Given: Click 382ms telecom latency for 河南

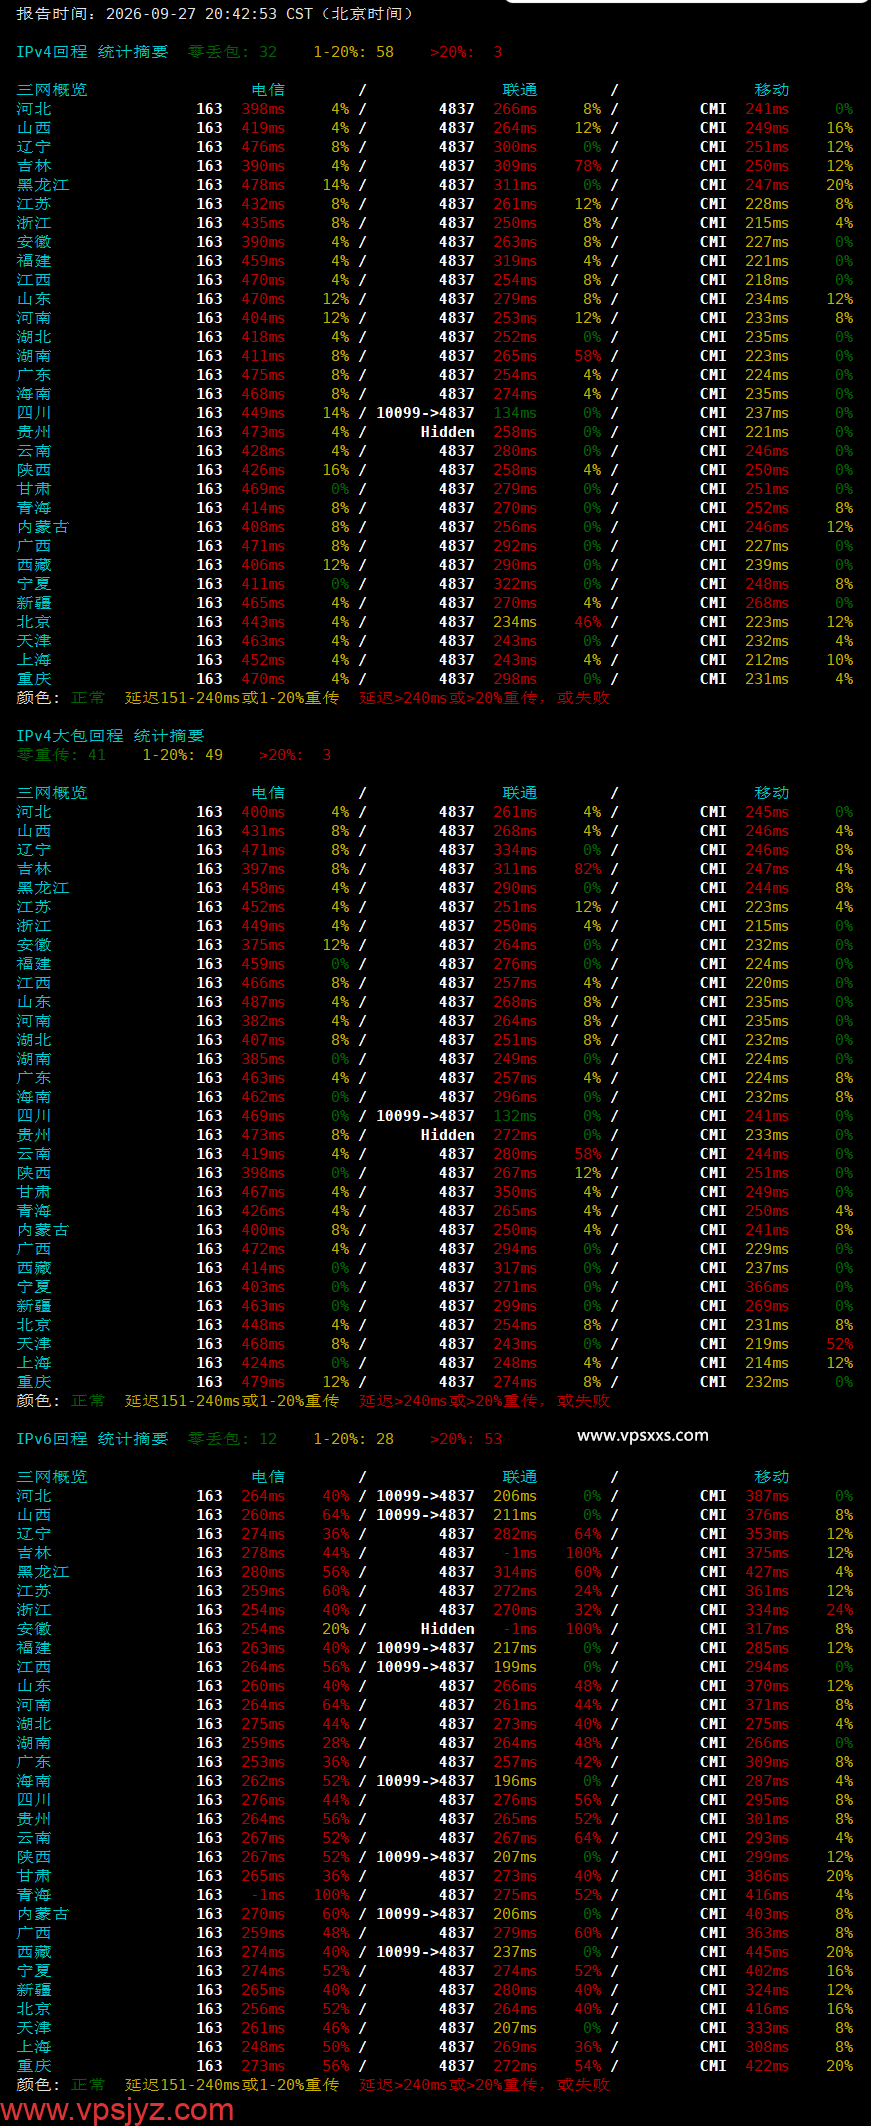Looking at the screenshot, I should (263, 1021).
